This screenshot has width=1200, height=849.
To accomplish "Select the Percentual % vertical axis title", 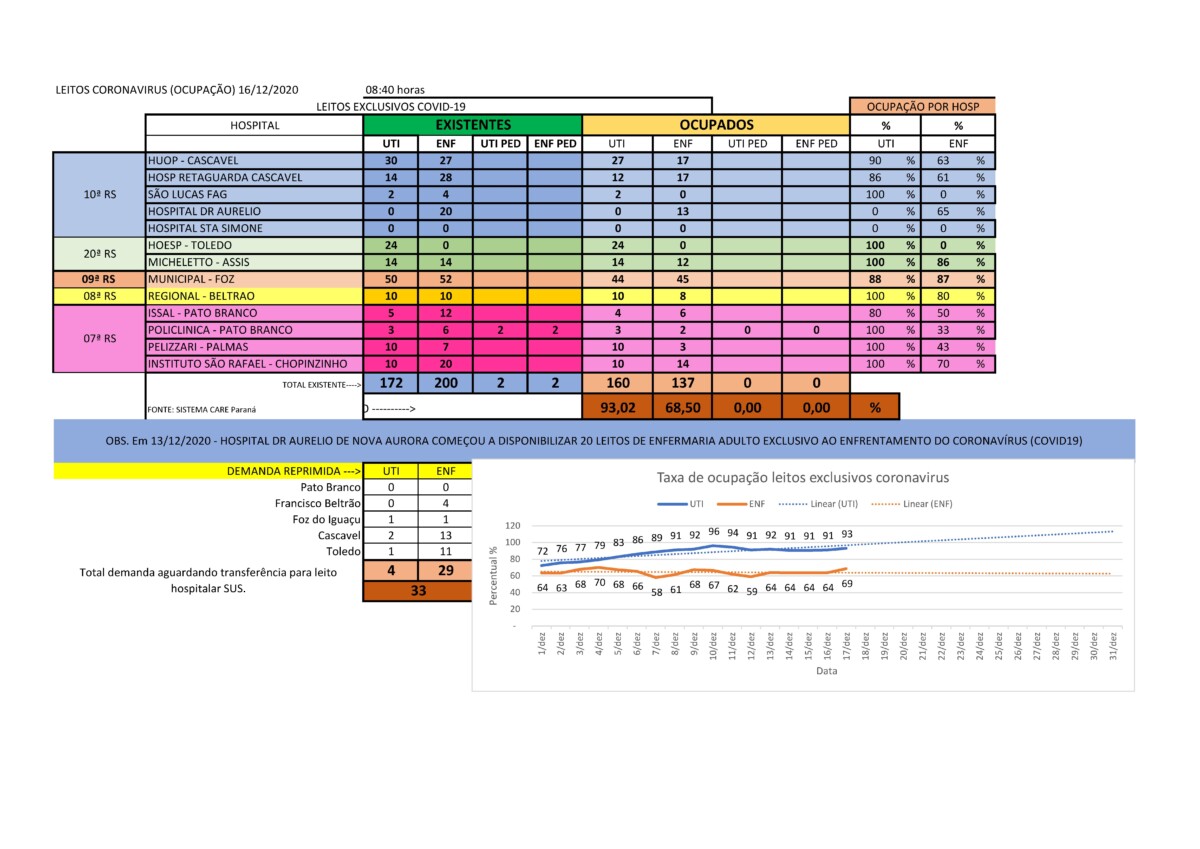I will click(492, 575).
